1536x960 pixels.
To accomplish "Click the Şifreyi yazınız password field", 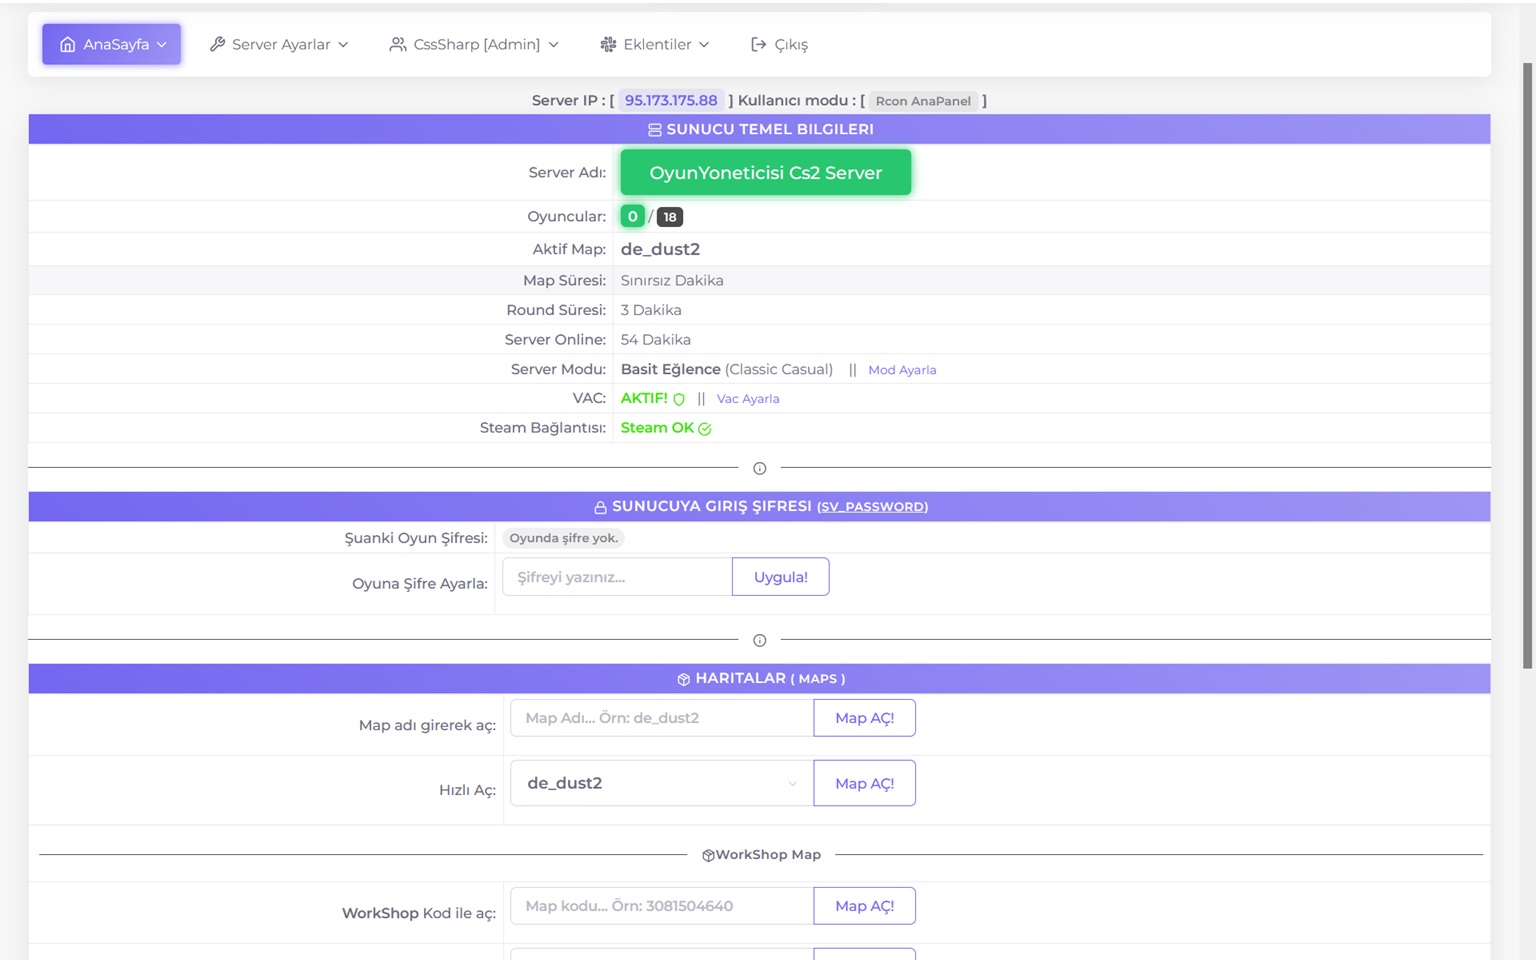I will tap(617, 577).
